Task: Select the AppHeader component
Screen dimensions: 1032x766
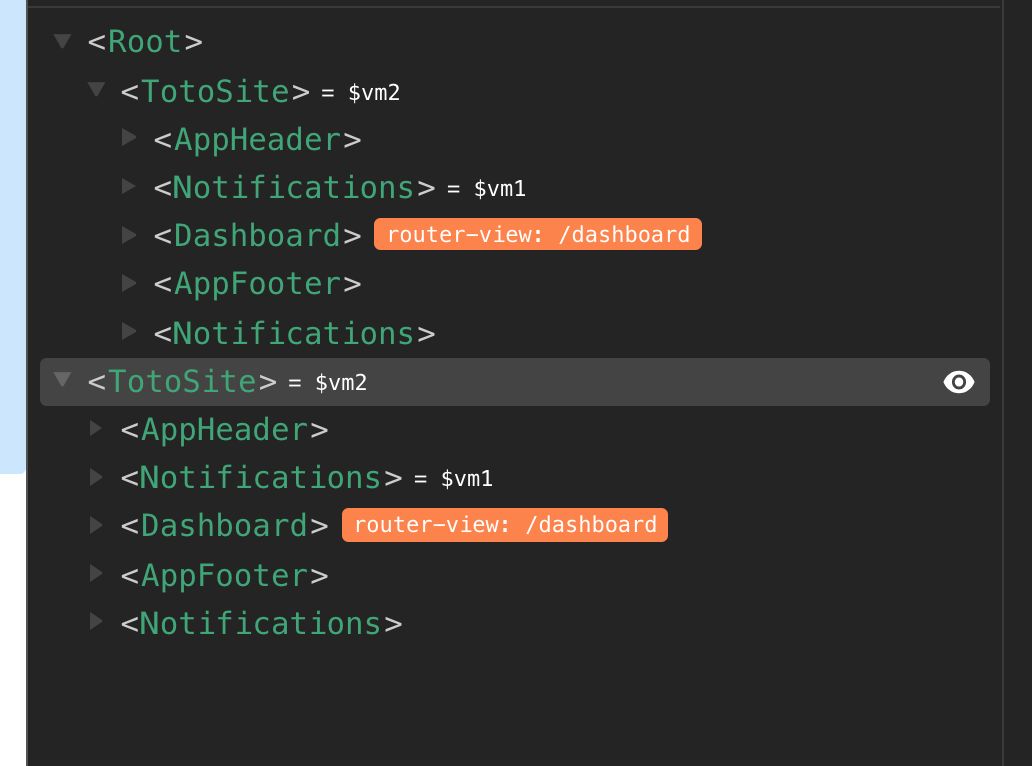Action: pyautogui.click(x=256, y=139)
